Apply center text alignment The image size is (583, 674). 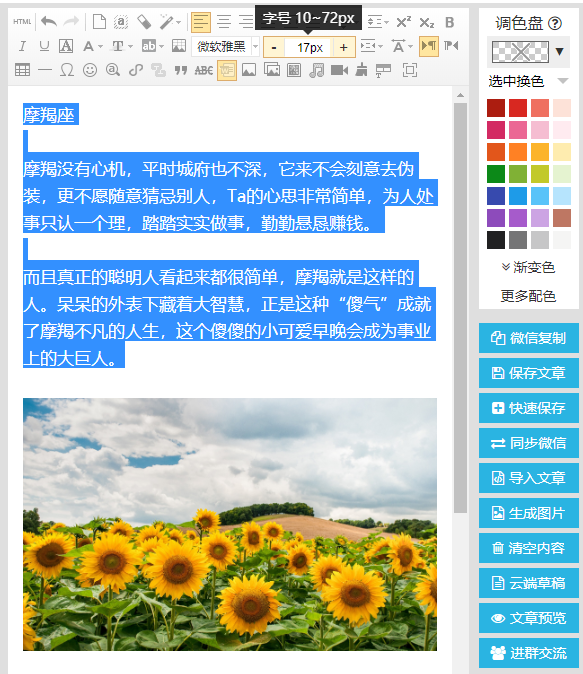point(224,21)
